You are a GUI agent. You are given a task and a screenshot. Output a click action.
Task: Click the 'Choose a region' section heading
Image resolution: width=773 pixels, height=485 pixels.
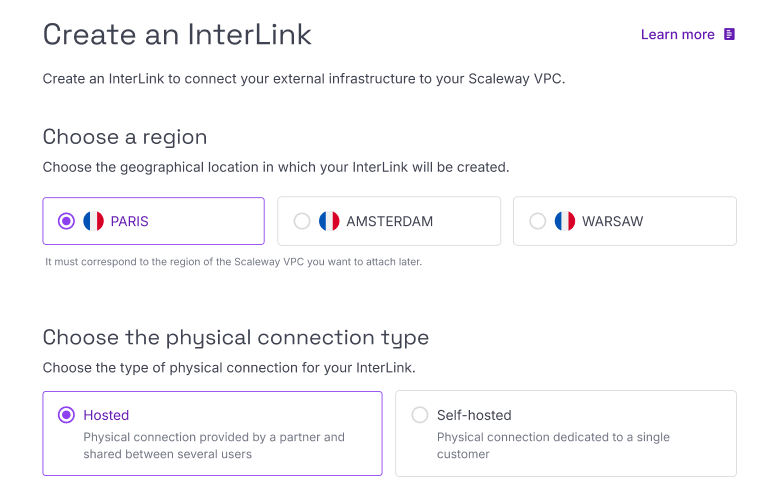click(125, 137)
